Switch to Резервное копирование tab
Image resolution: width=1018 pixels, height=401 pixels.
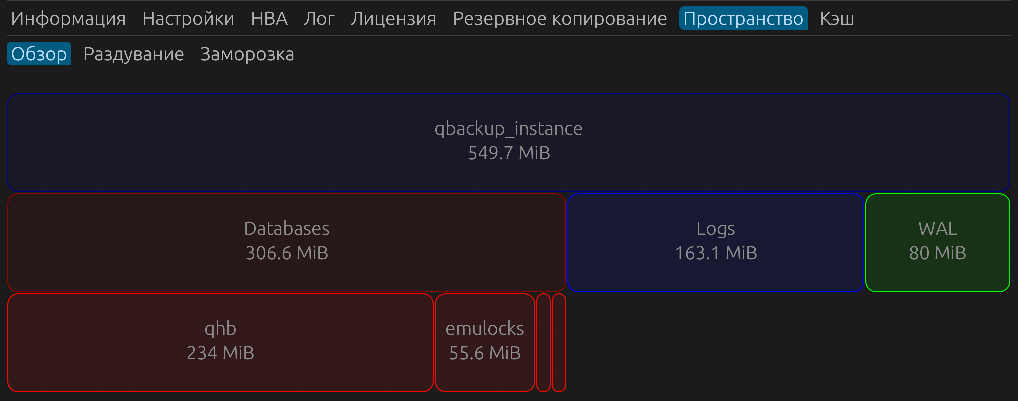pyautogui.click(x=559, y=19)
